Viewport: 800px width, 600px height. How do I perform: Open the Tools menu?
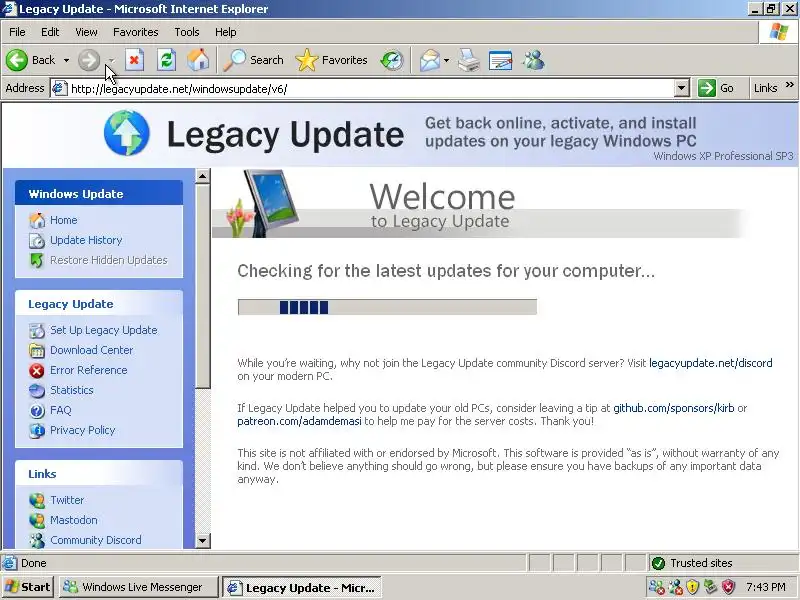(187, 32)
